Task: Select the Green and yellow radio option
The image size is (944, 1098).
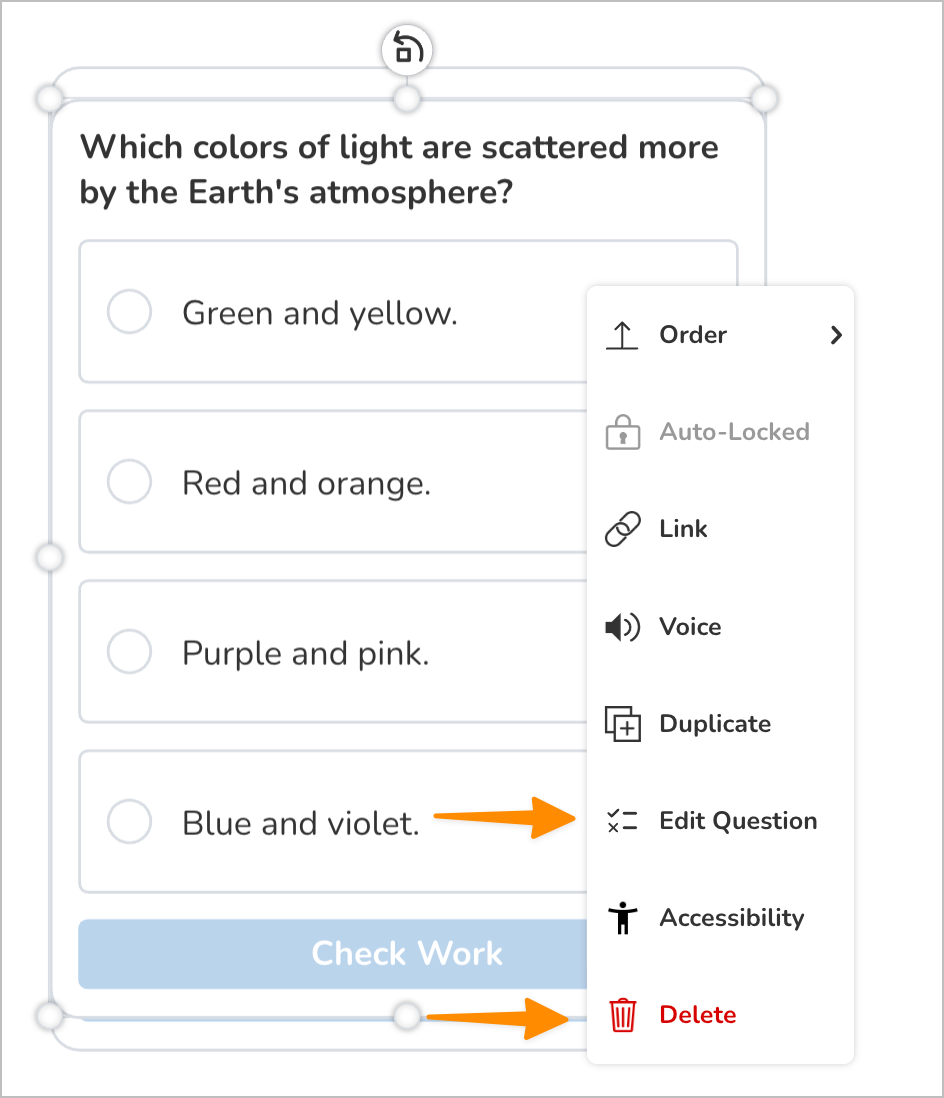Action: [130, 312]
